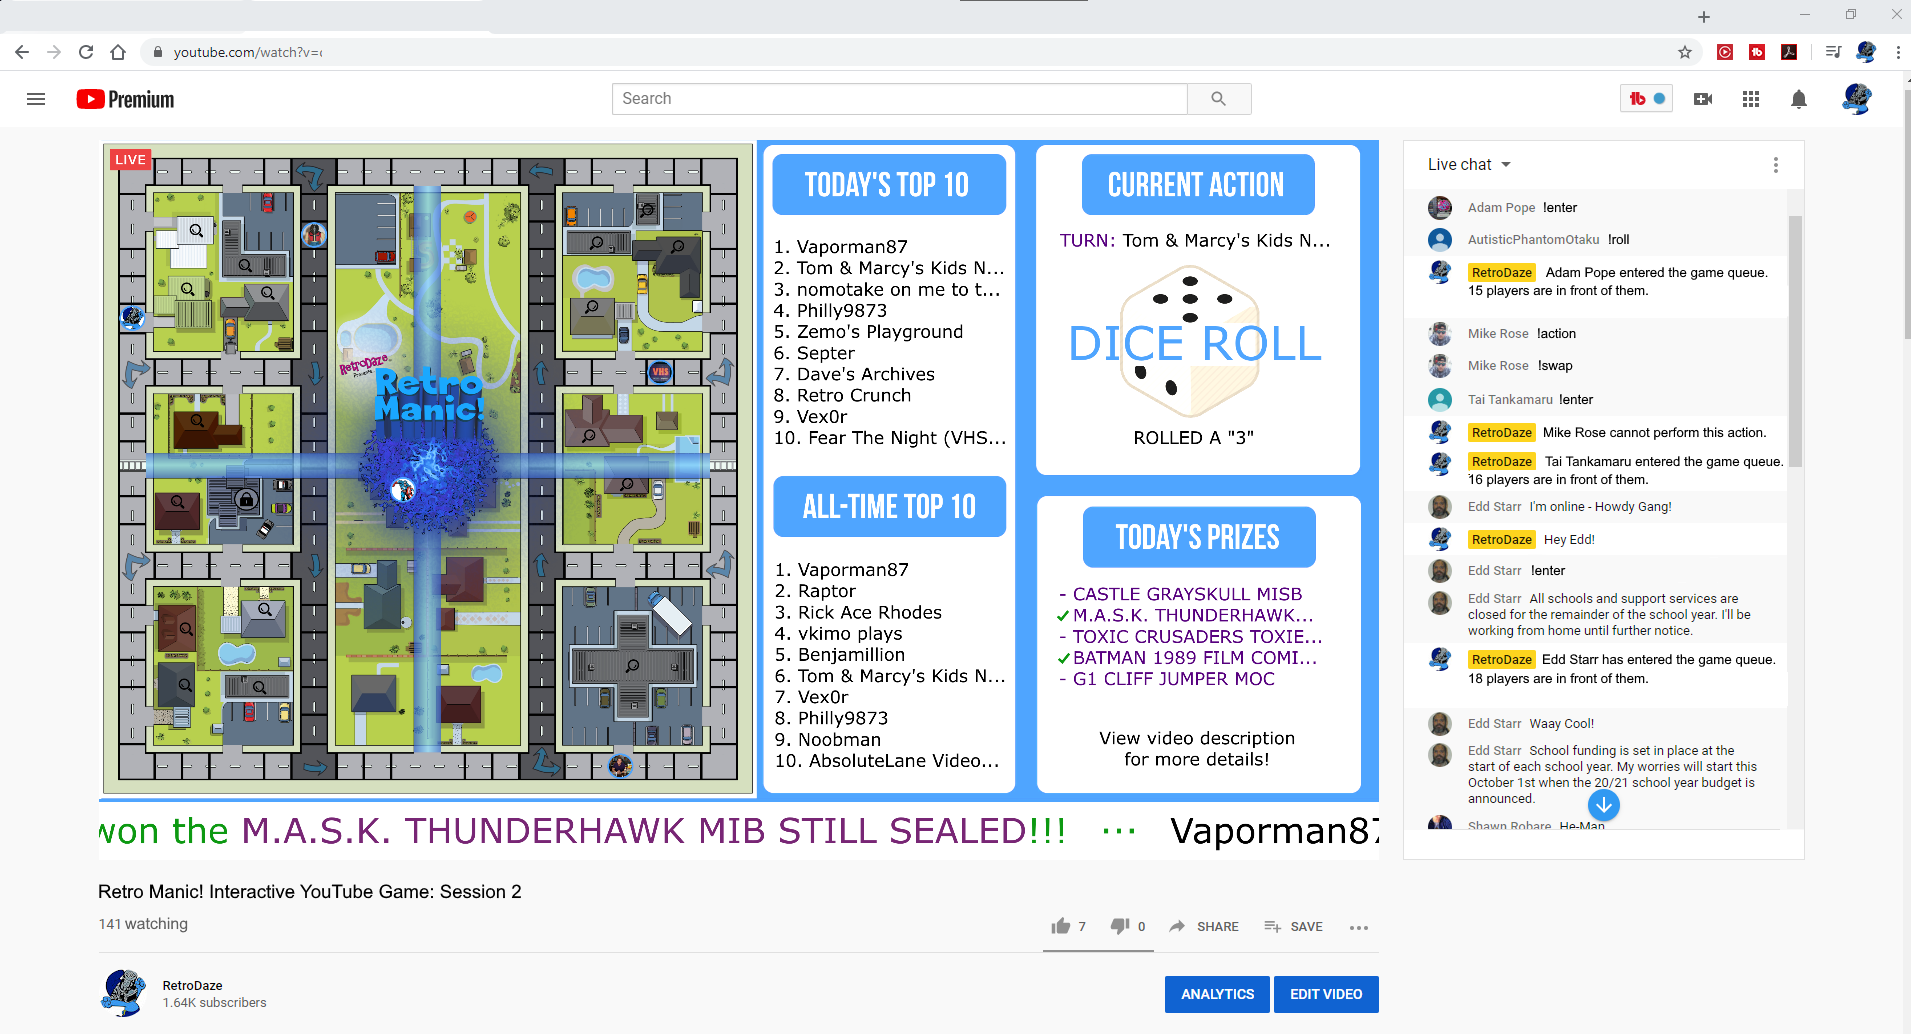
Task: Click the Edit Video button
Action: coord(1326,994)
